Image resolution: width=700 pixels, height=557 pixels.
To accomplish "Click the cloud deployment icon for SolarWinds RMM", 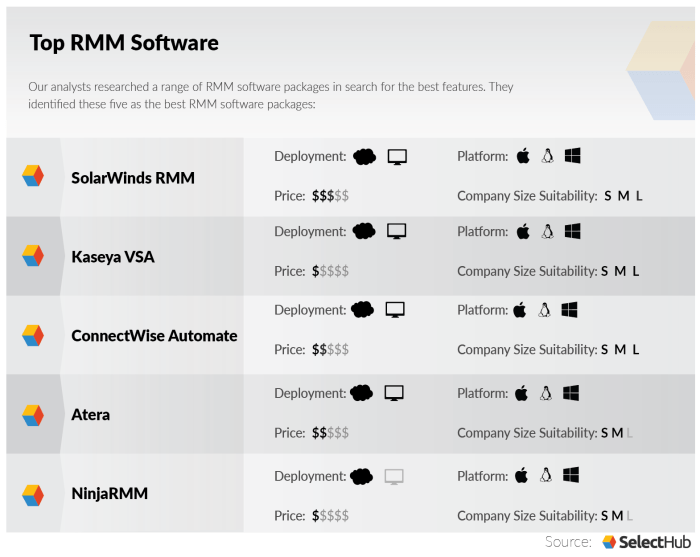I will (365, 157).
